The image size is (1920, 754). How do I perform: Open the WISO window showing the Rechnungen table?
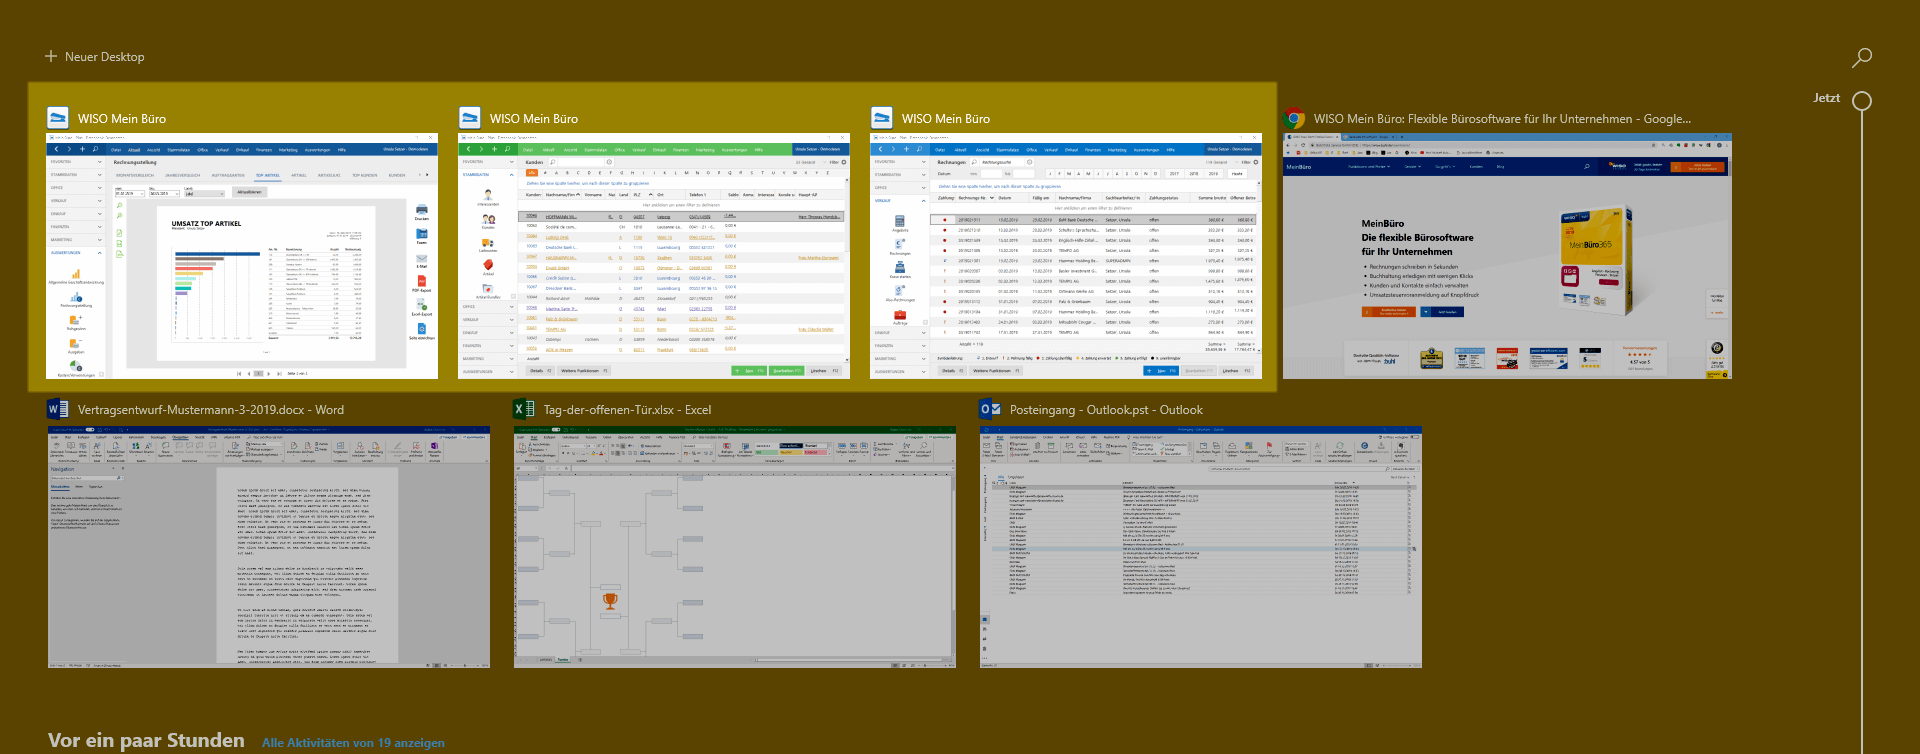click(x=1066, y=256)
